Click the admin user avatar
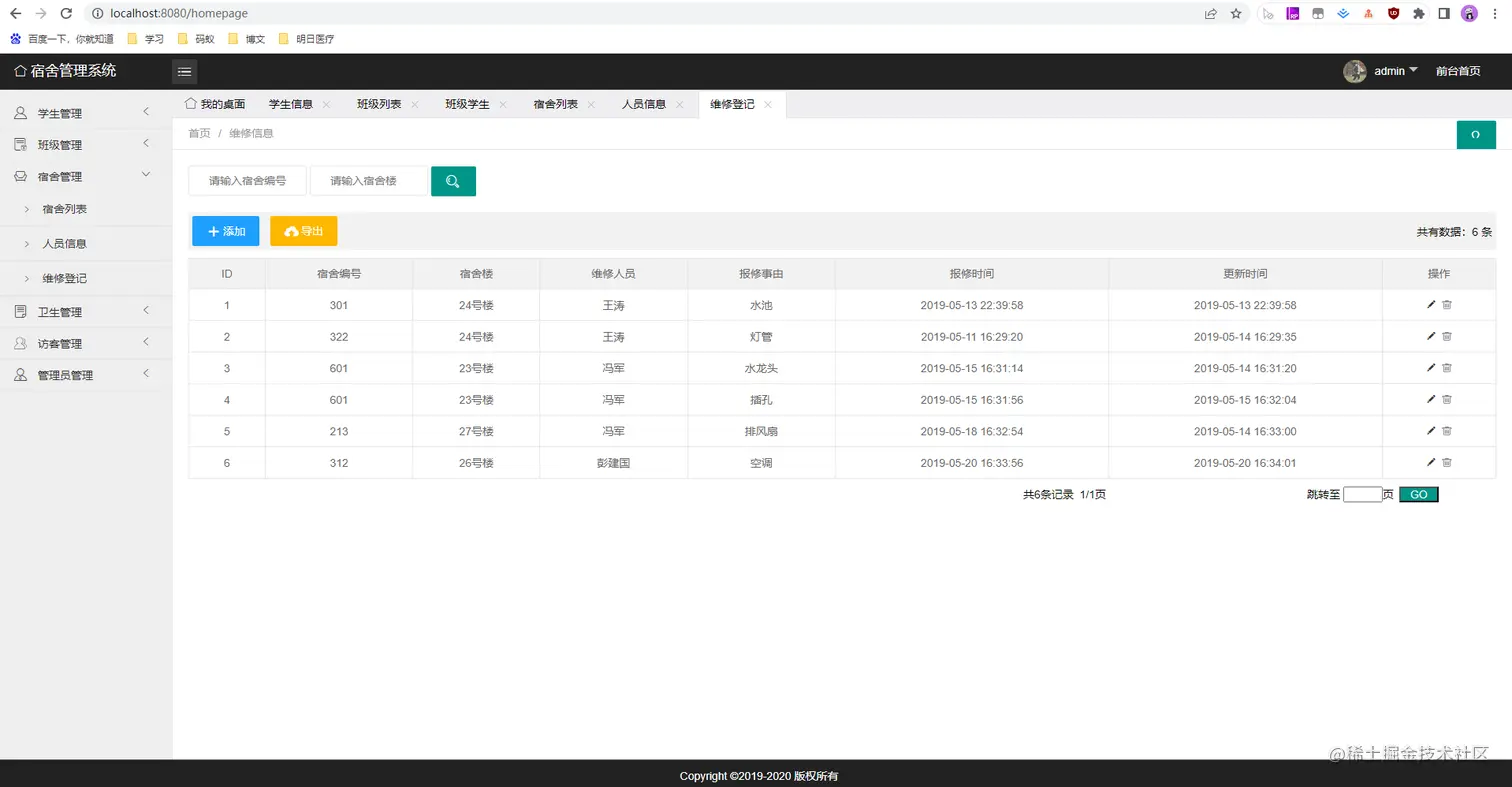This screenshot has height=787, width=1512. [x=1355, y=71]
